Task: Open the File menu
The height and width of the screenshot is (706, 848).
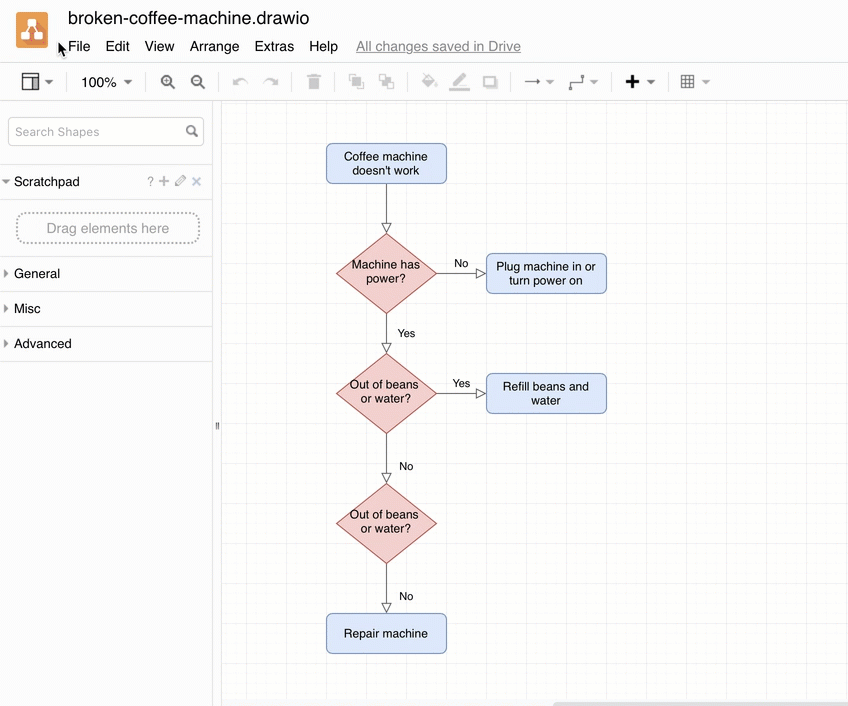Action: click(x=78, y=46)
